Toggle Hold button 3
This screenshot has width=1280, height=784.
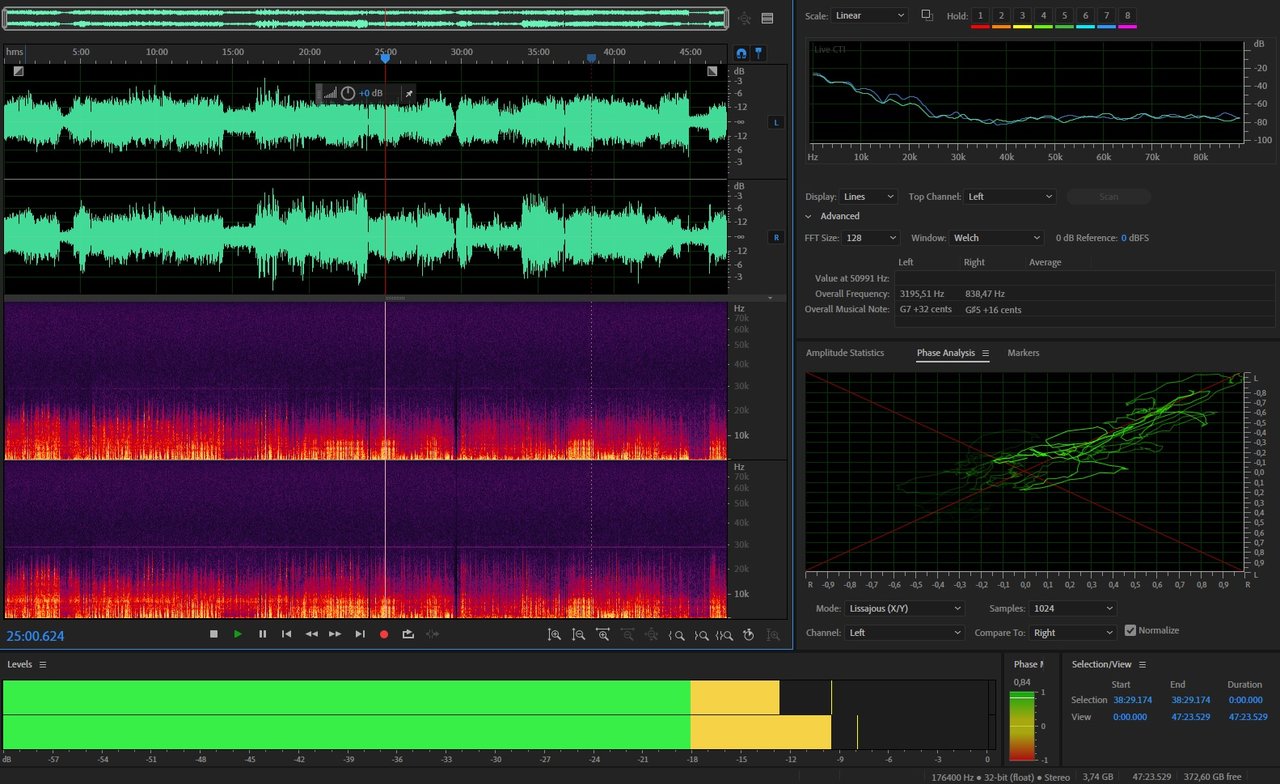click(x=1022, y=15)
